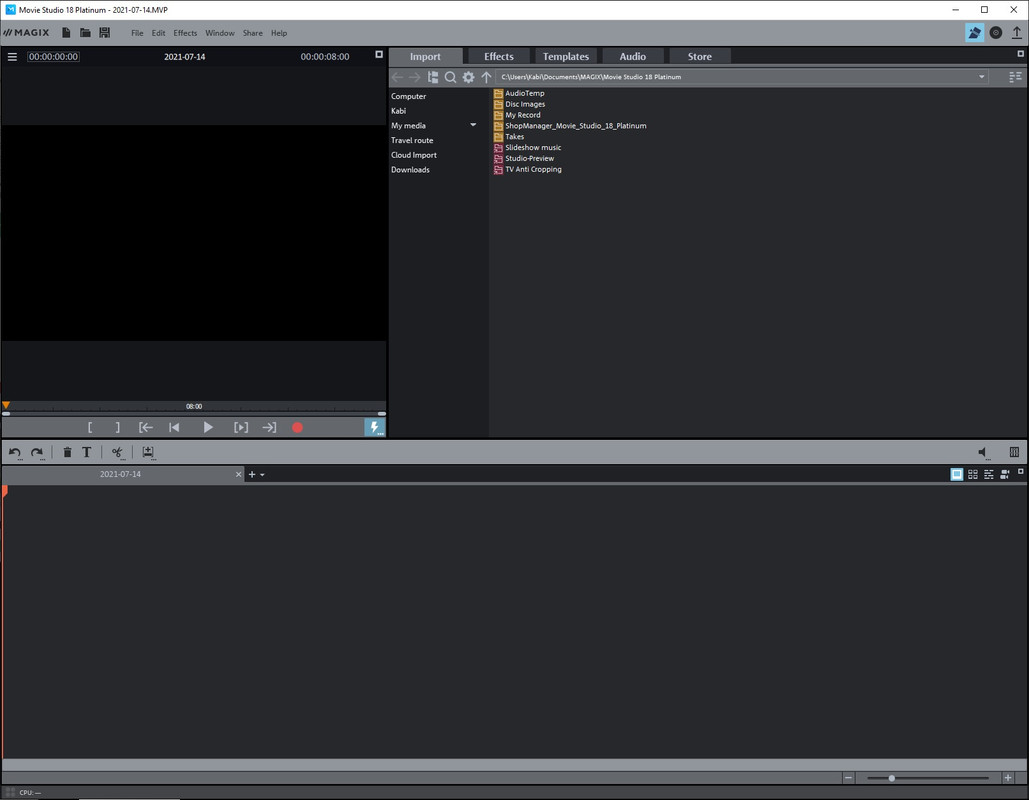
Task: Select the Slideshow music item
Action: (528, 148)
